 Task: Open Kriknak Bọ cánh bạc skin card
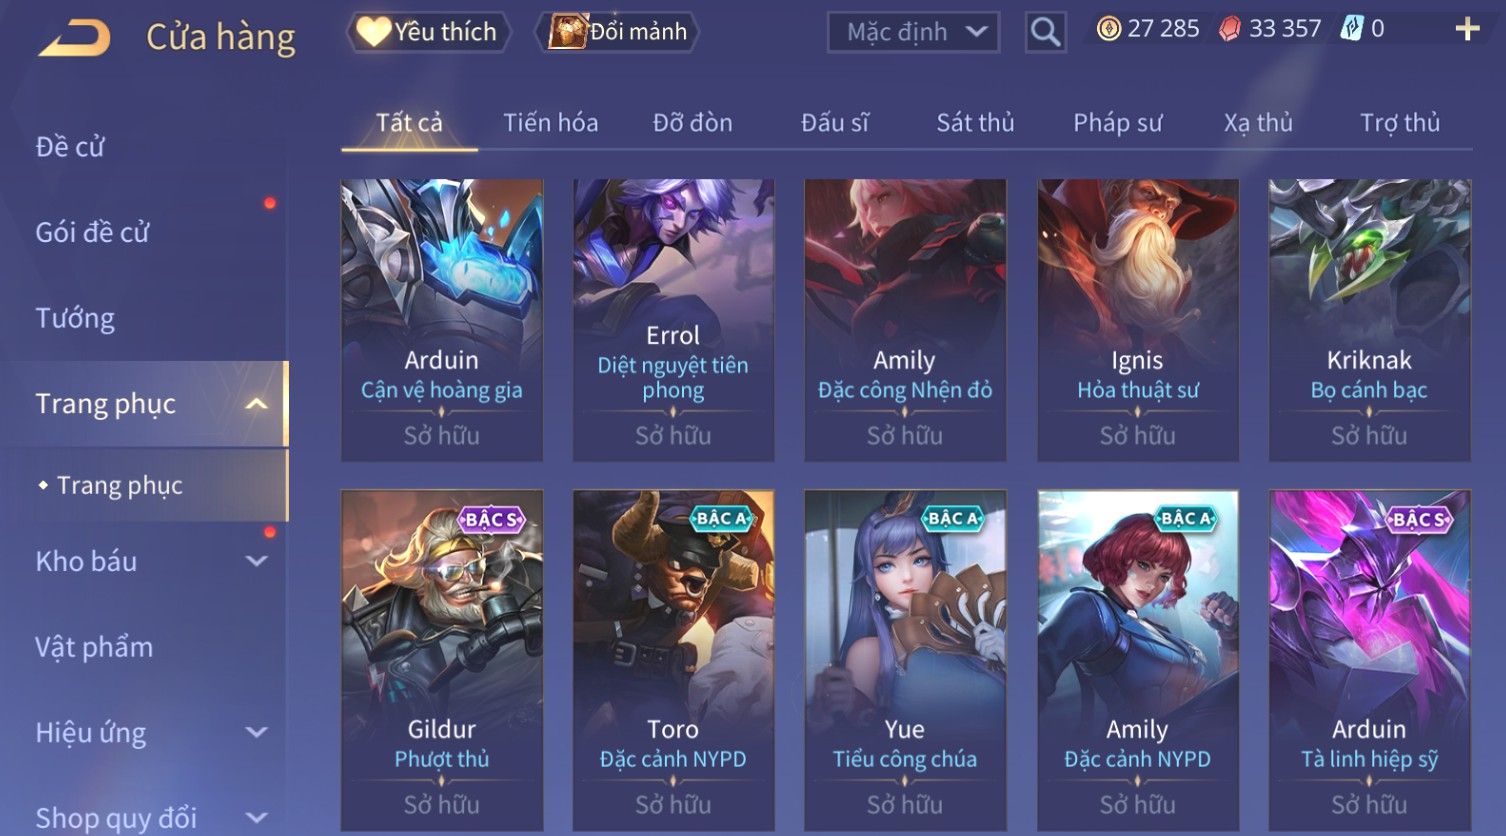click(x=1370, y=320)
